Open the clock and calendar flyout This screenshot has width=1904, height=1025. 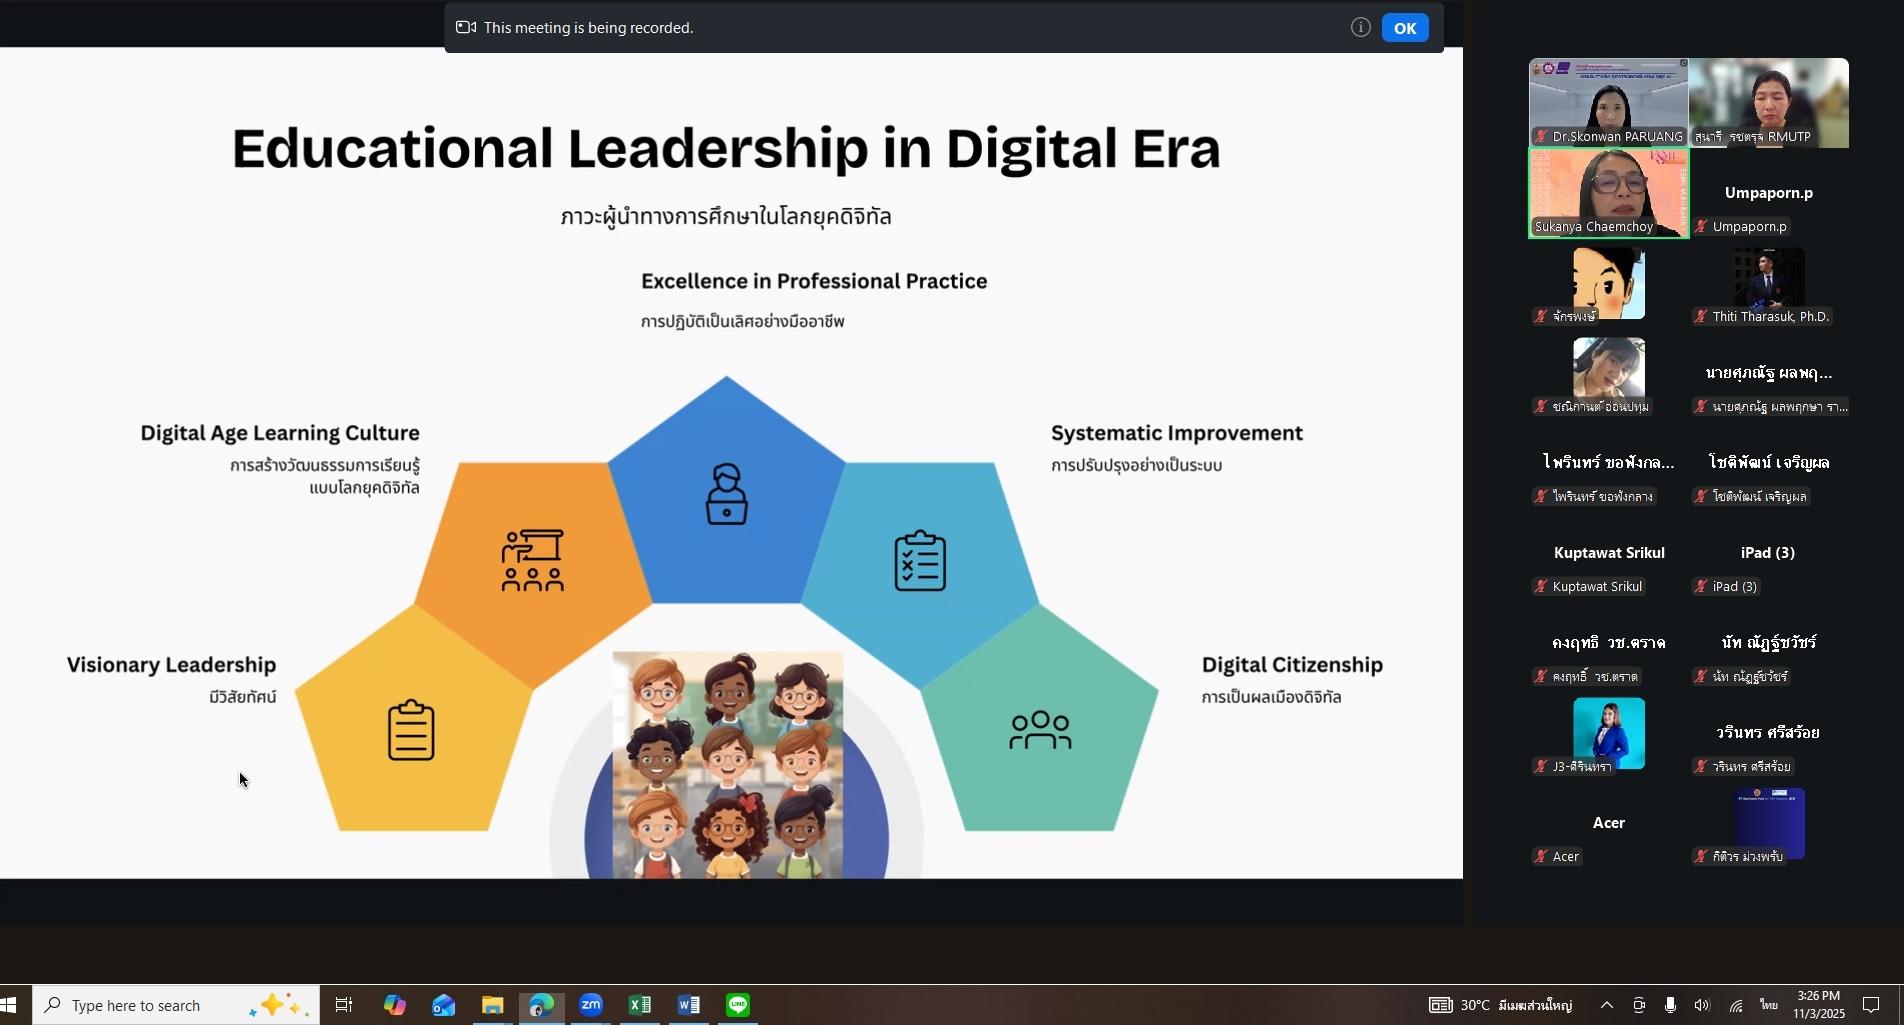(x=1818, y=1005)
